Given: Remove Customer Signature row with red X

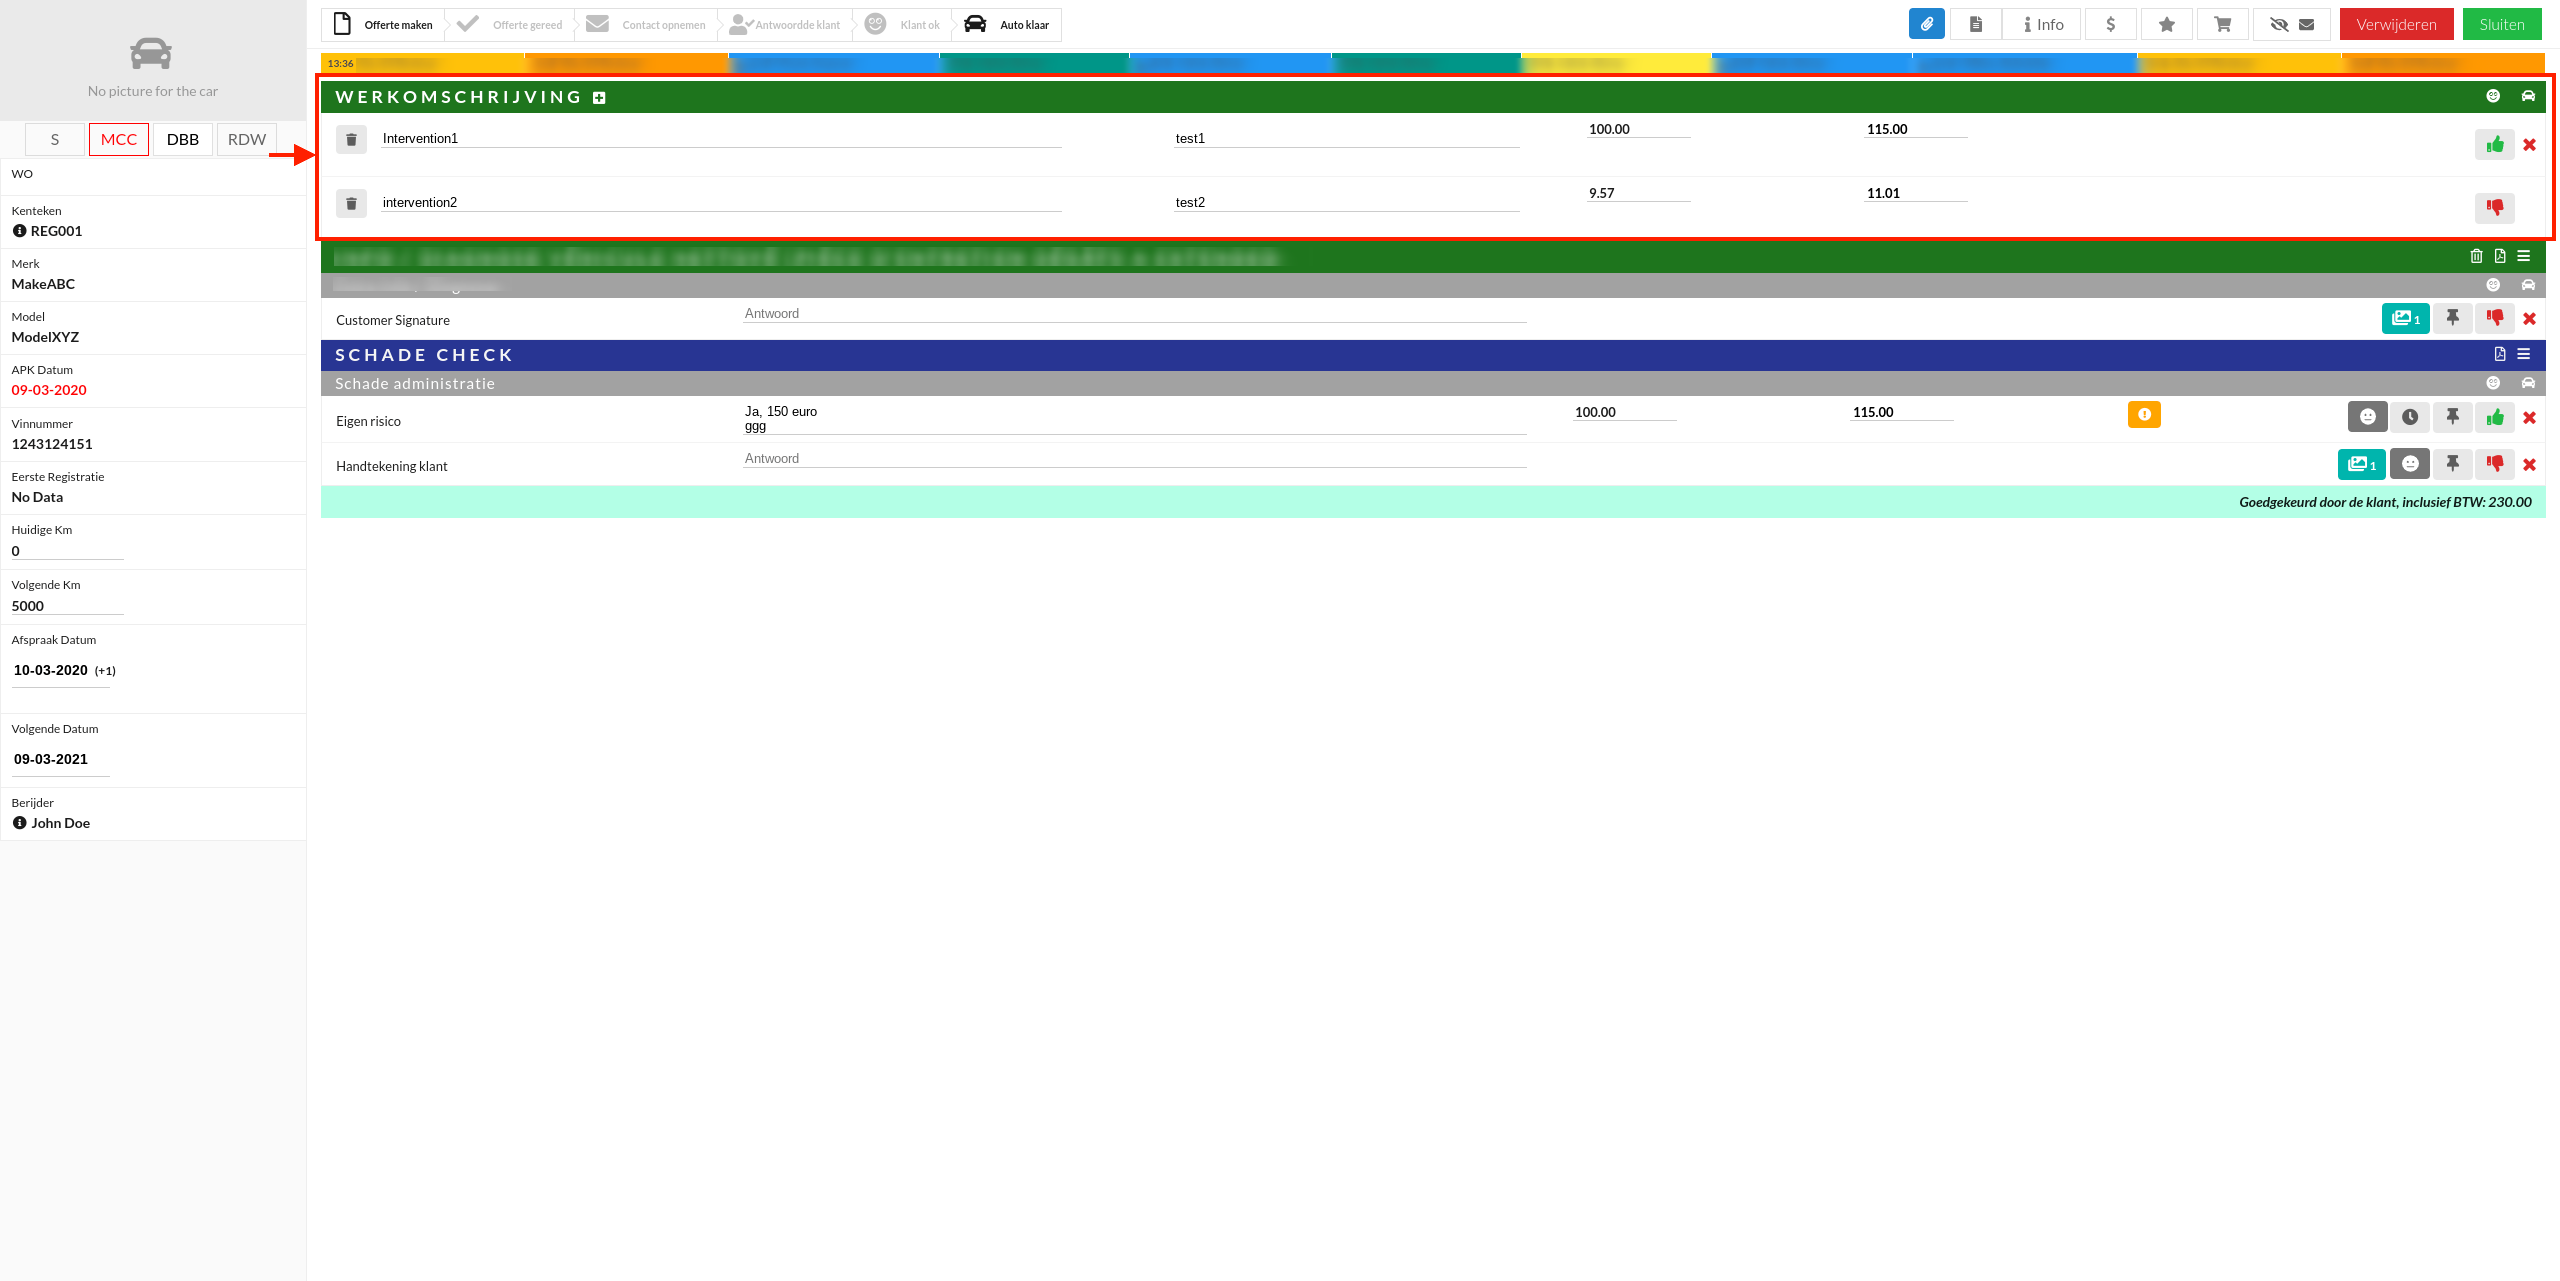Looking at the screenshot, I should (2529, 319).
